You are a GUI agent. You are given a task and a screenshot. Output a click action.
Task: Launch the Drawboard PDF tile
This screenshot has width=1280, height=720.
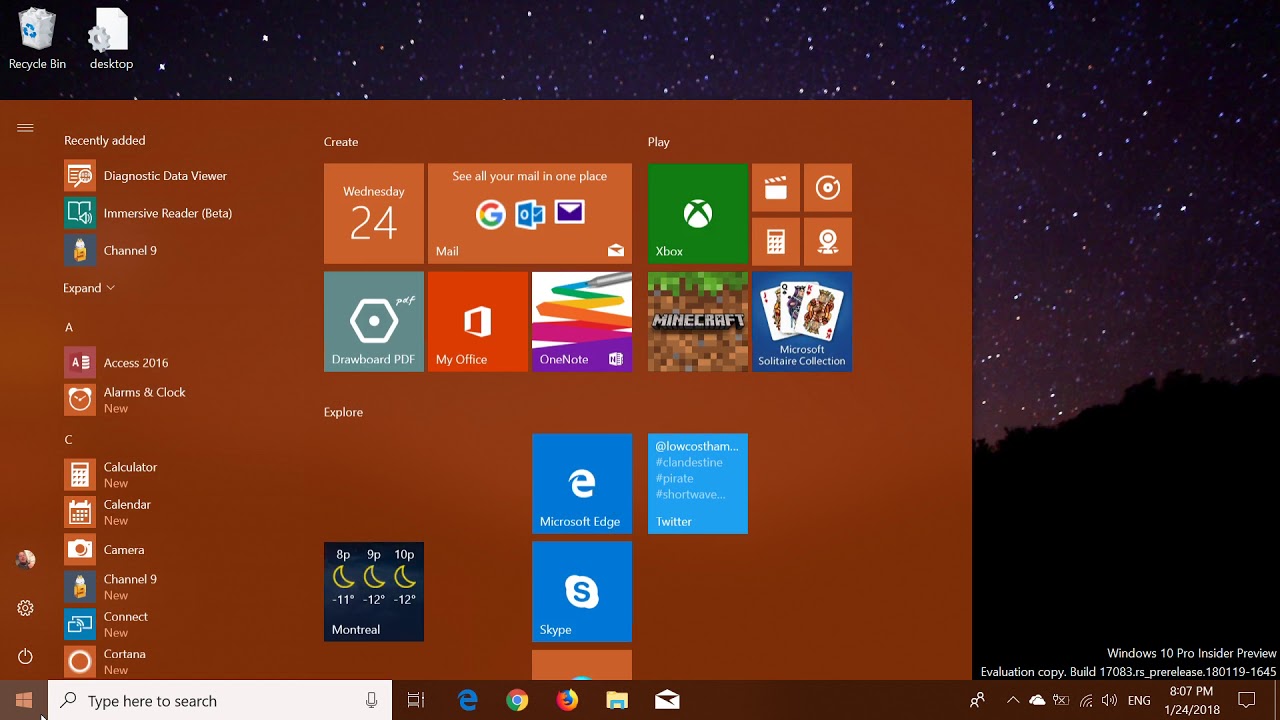374,322
